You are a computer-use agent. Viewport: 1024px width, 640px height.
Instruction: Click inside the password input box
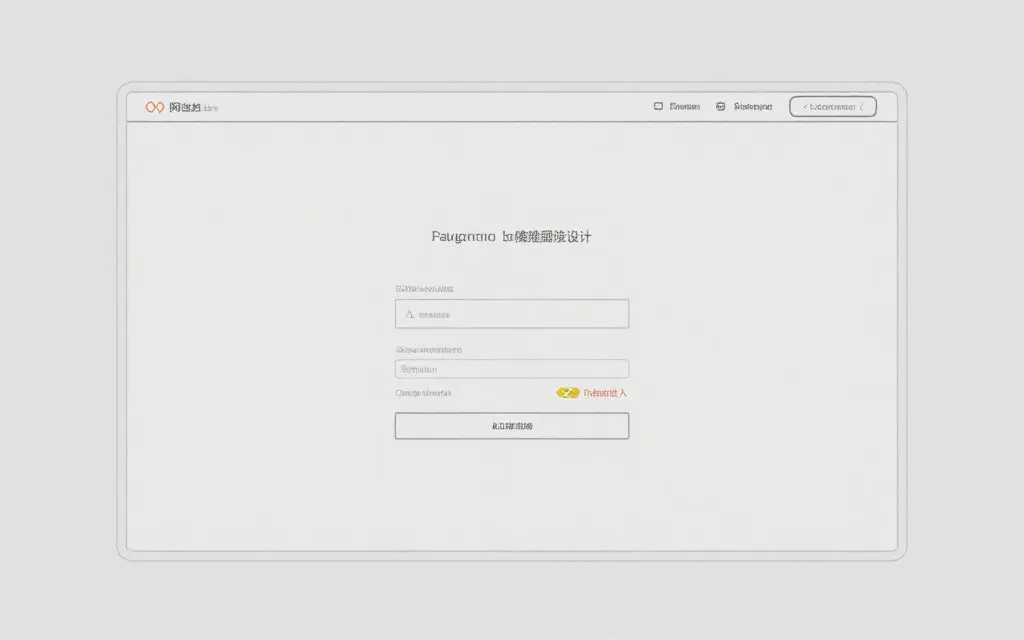tap(511, 368)
